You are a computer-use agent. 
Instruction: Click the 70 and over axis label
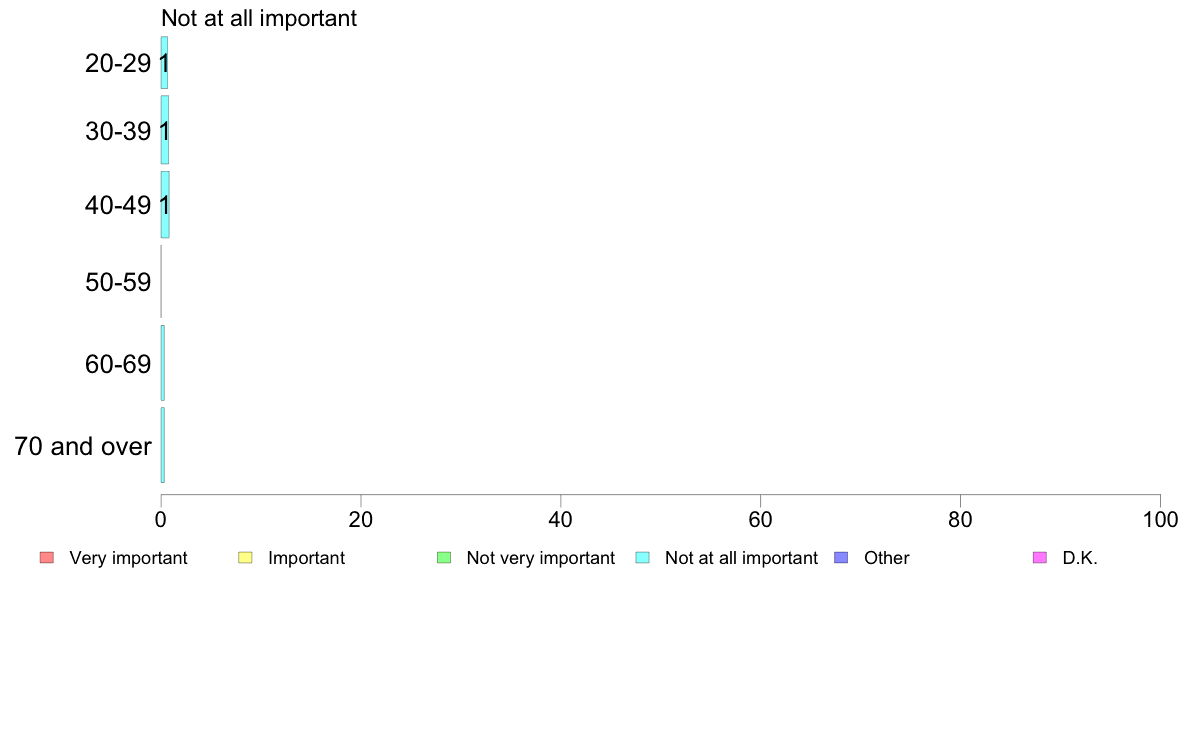83,446
